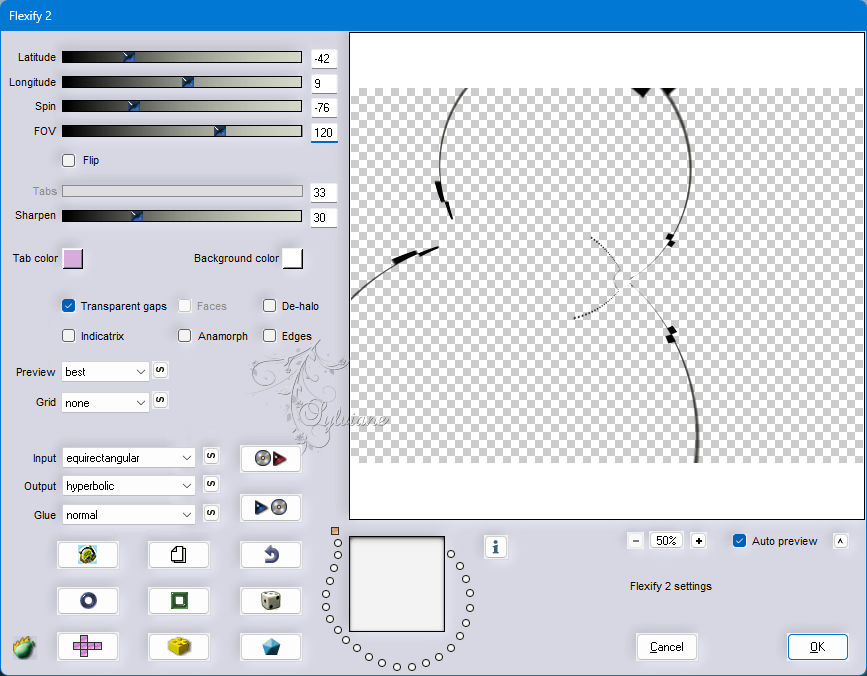Click the blue undo arrow icon button

270,554
